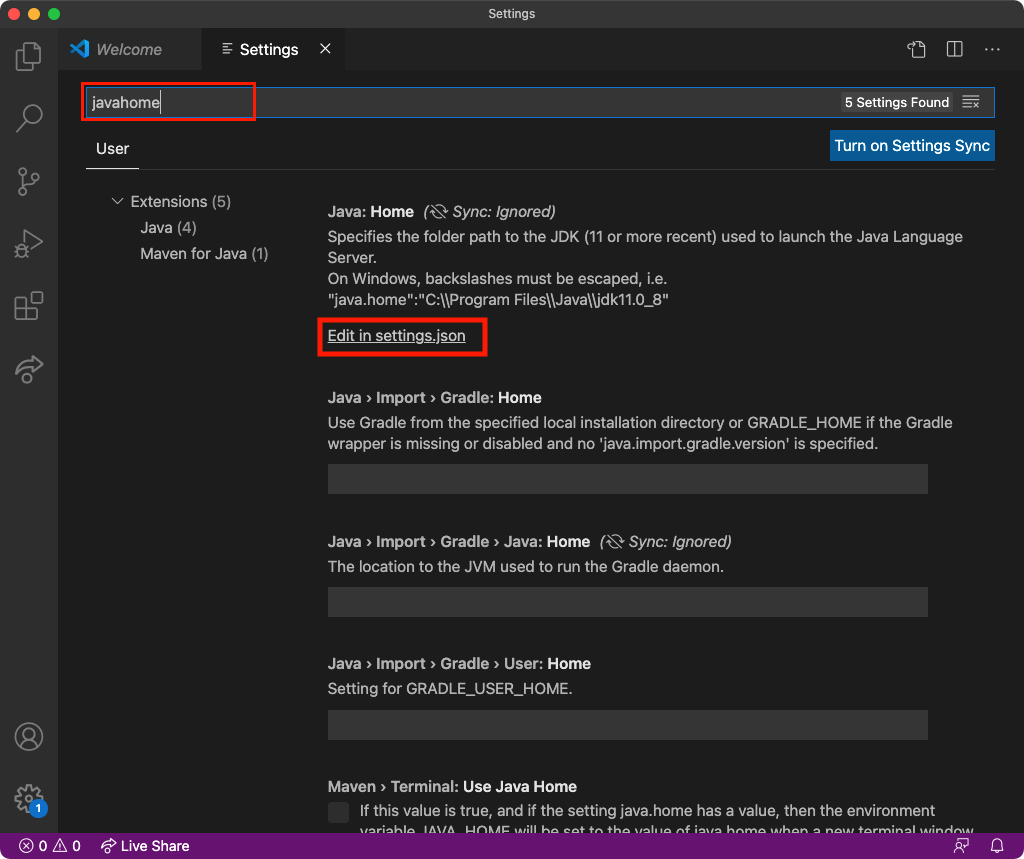Open Source Control view
The width and height of the screenshot is (1024, 859).
click(29, 181)
